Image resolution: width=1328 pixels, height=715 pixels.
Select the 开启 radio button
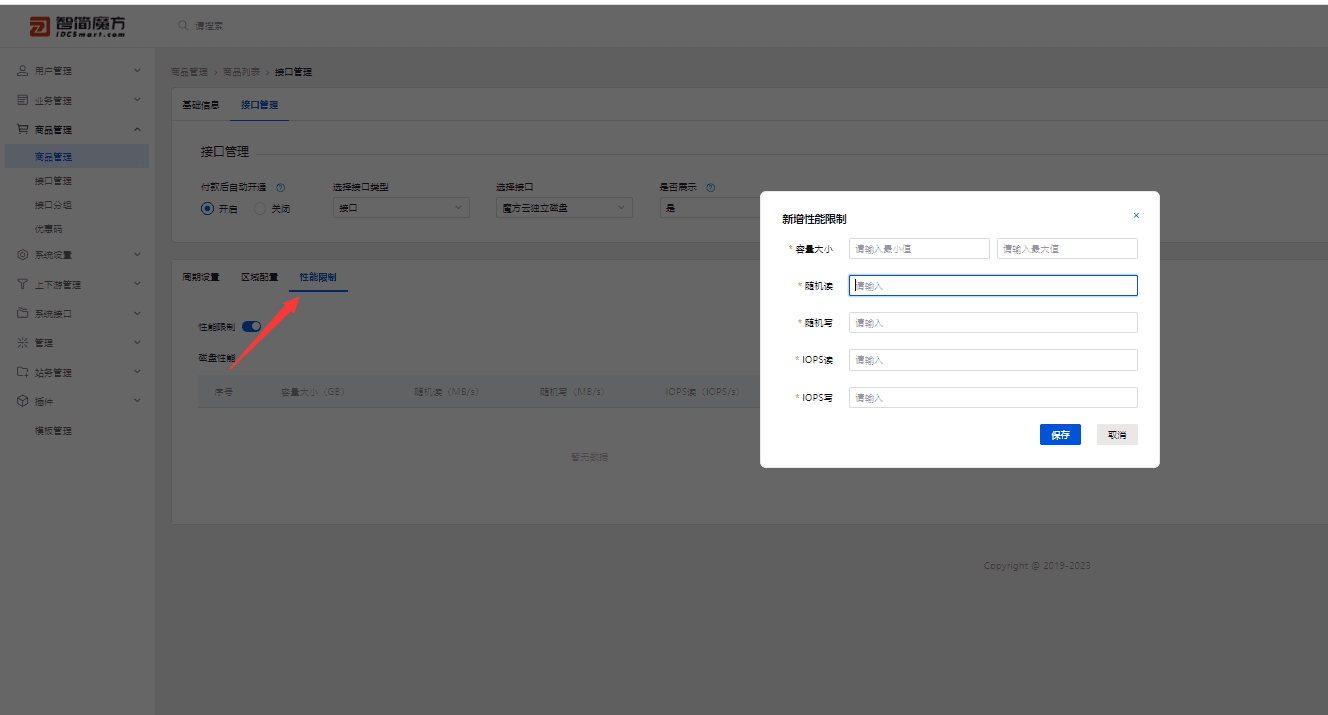point(208,209)
